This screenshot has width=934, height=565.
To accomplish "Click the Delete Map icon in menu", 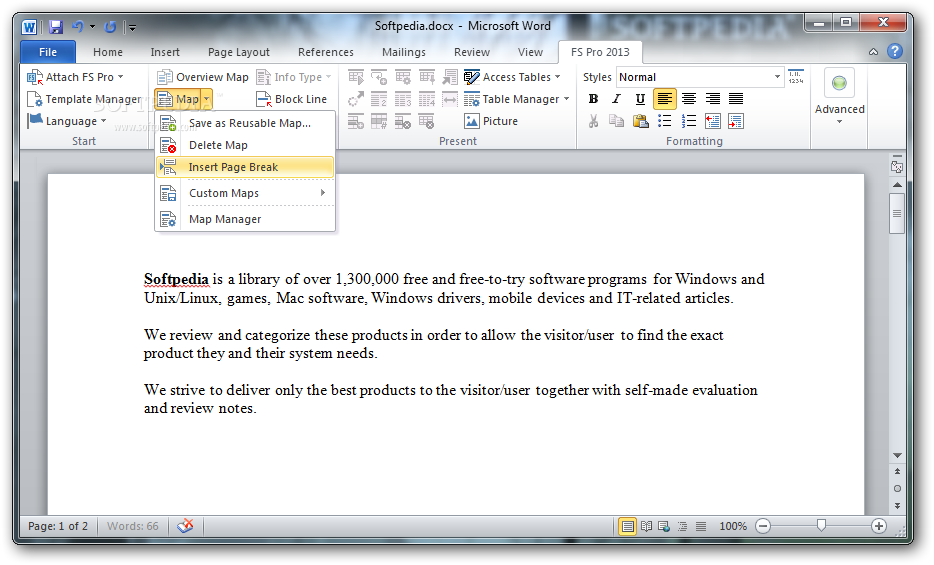I will coord(169,145).
